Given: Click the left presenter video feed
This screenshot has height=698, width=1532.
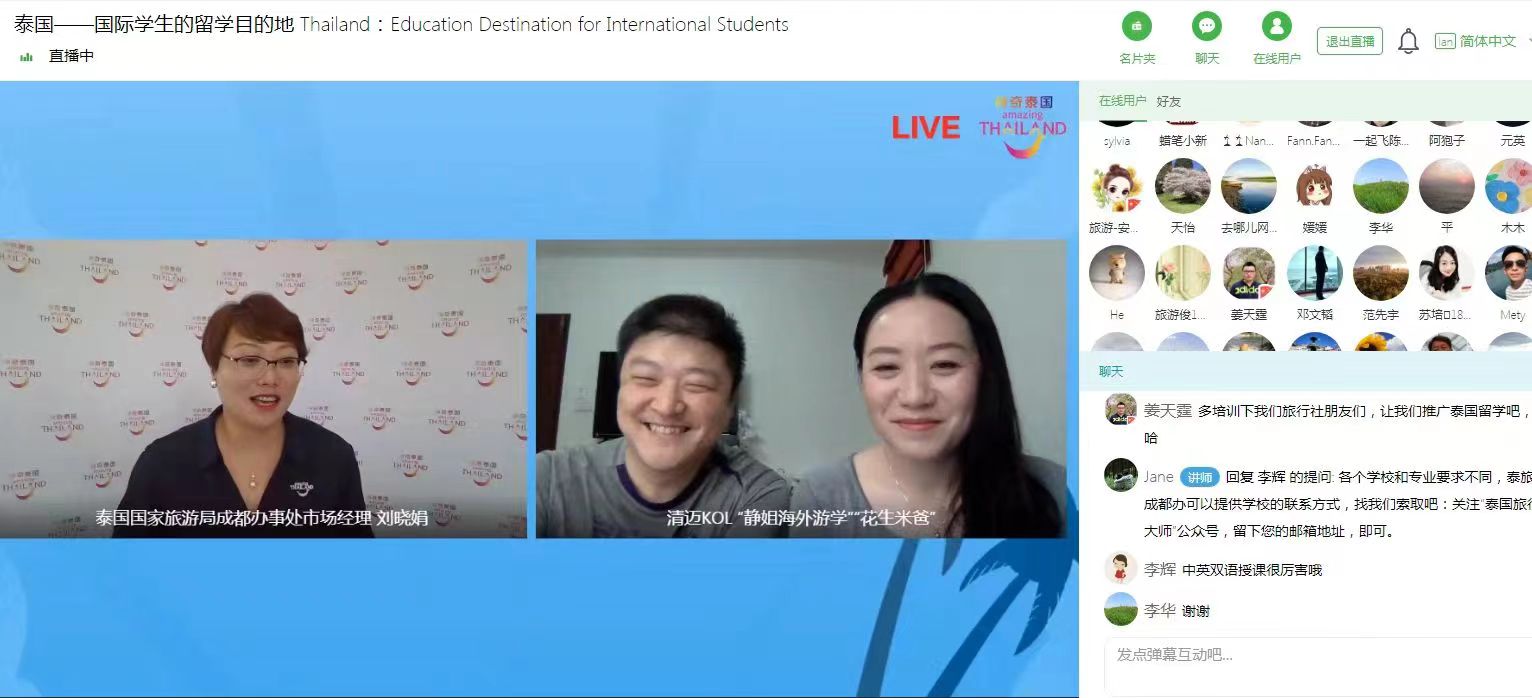Looking at the screenshot, I should pos(263,389).
